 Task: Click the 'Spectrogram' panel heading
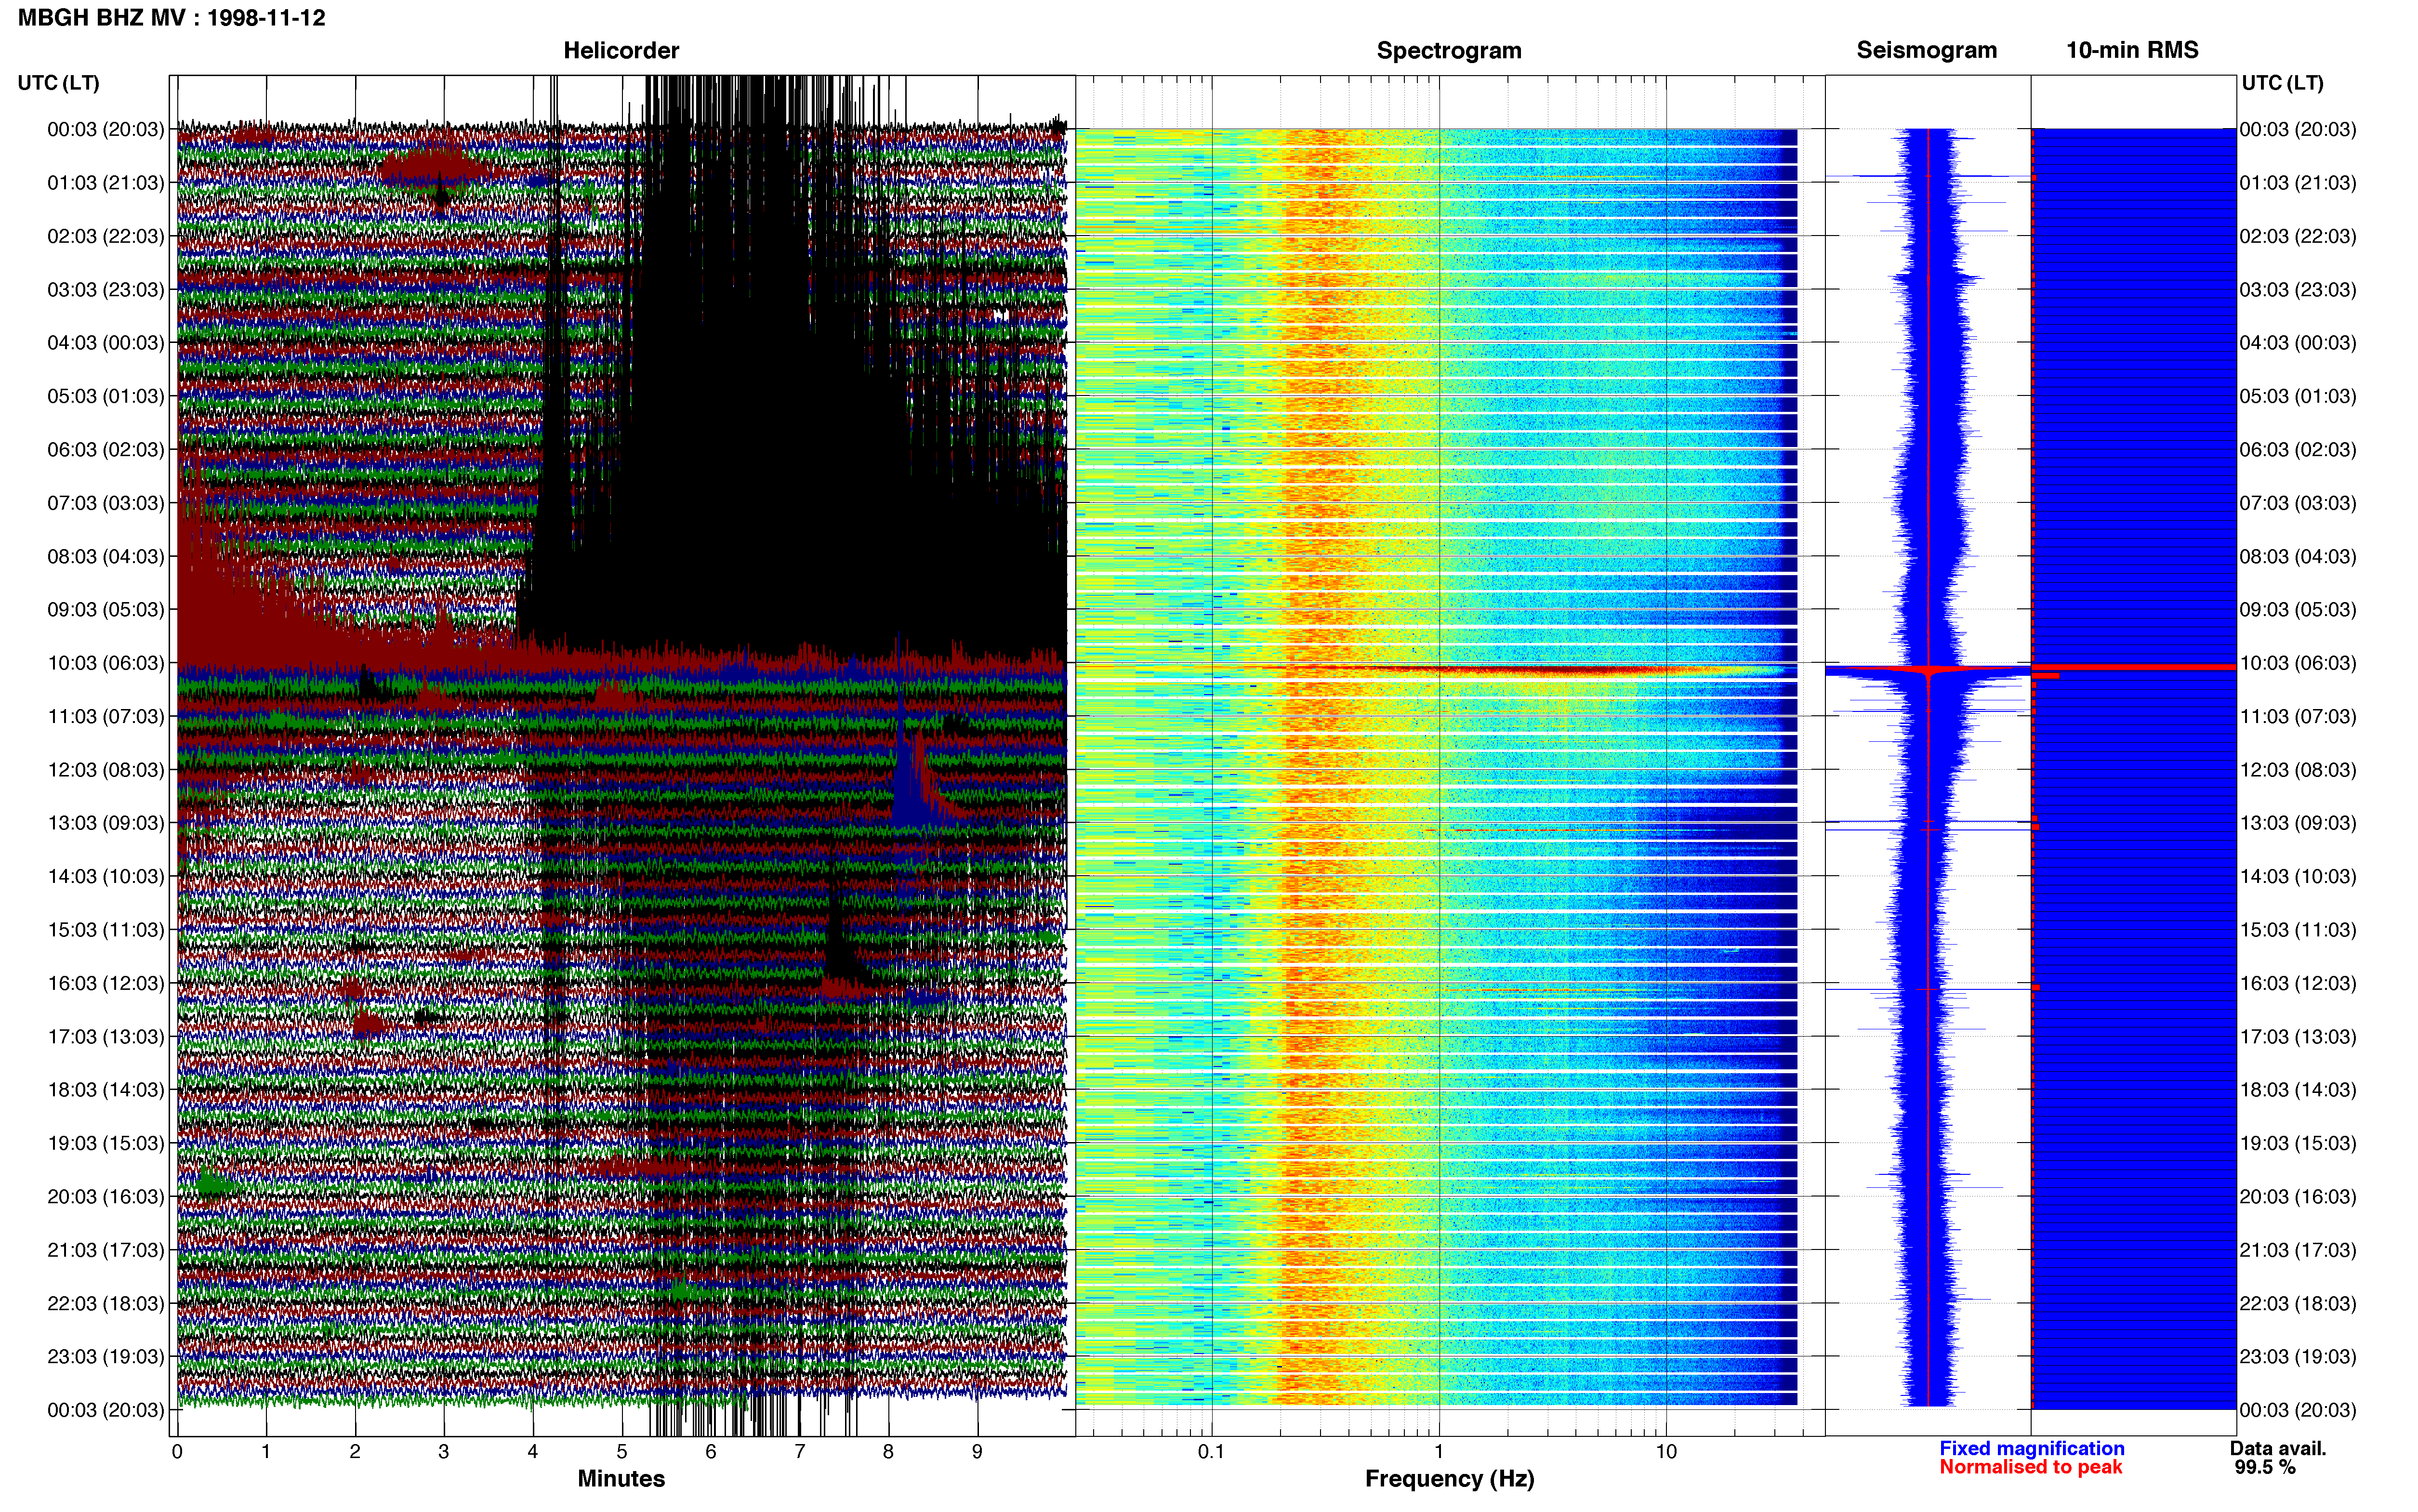click(1449, 50)
